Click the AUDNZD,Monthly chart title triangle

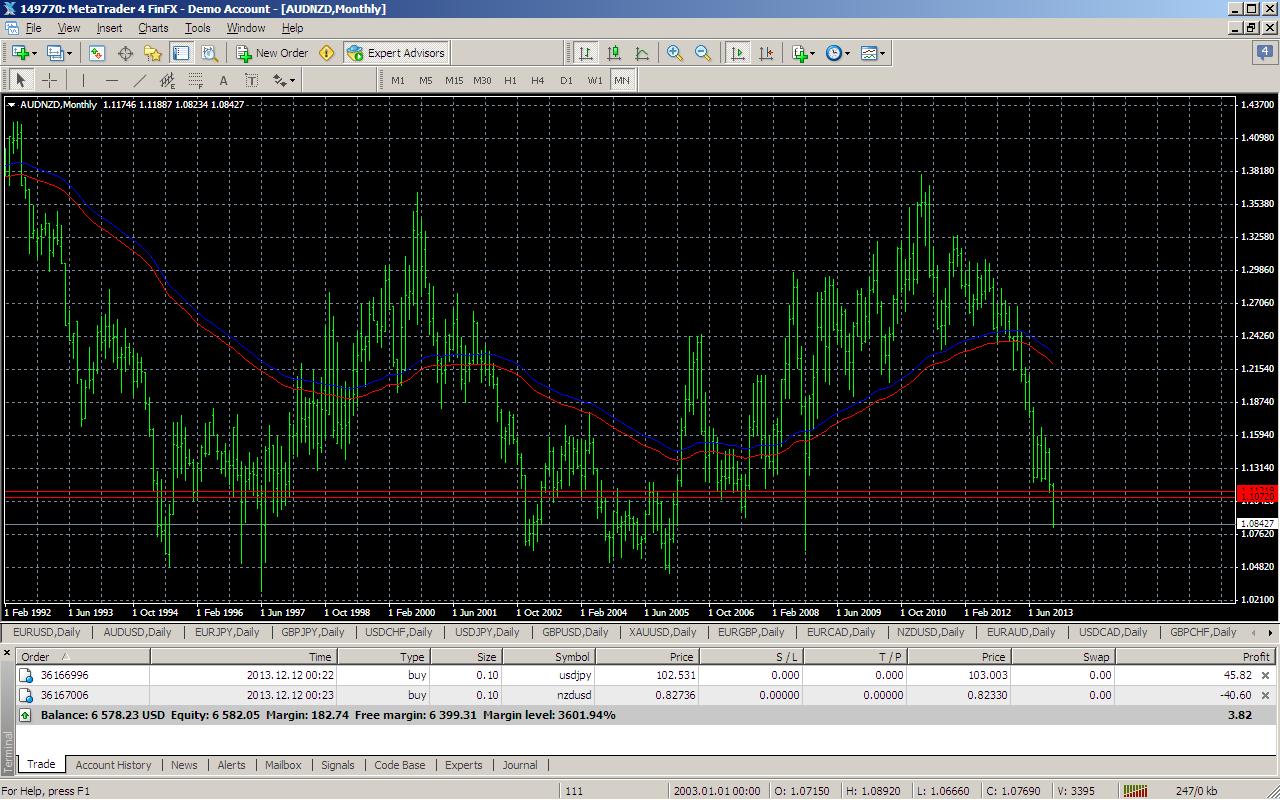click(11, 105)
